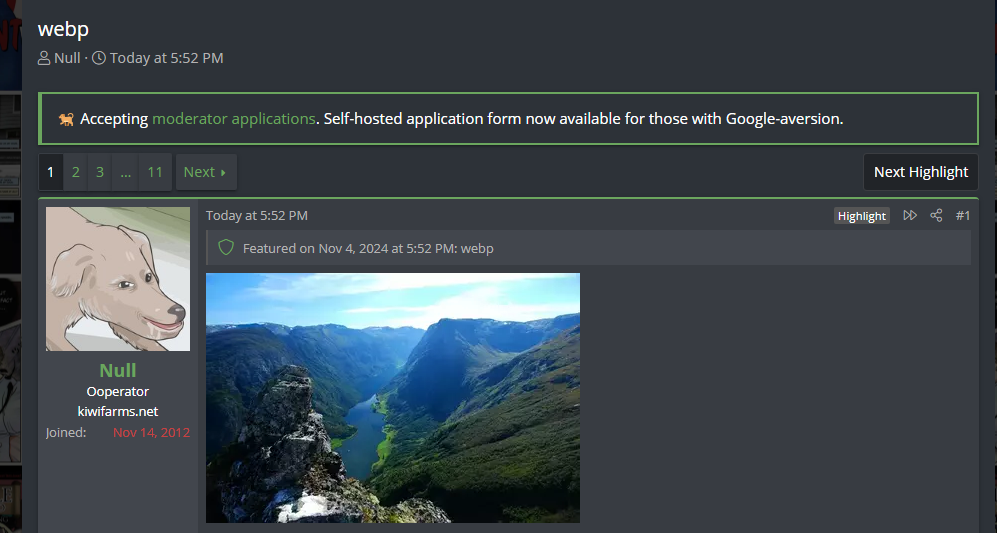Jump to last page 11
The image size is (997, 533).
click(x=155, y=172)
